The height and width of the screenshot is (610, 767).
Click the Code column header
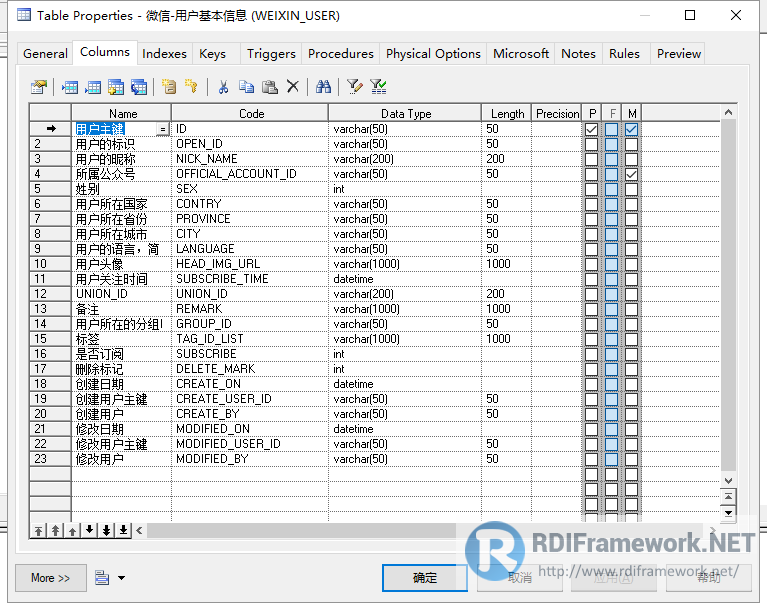click(x=250, y=113)
